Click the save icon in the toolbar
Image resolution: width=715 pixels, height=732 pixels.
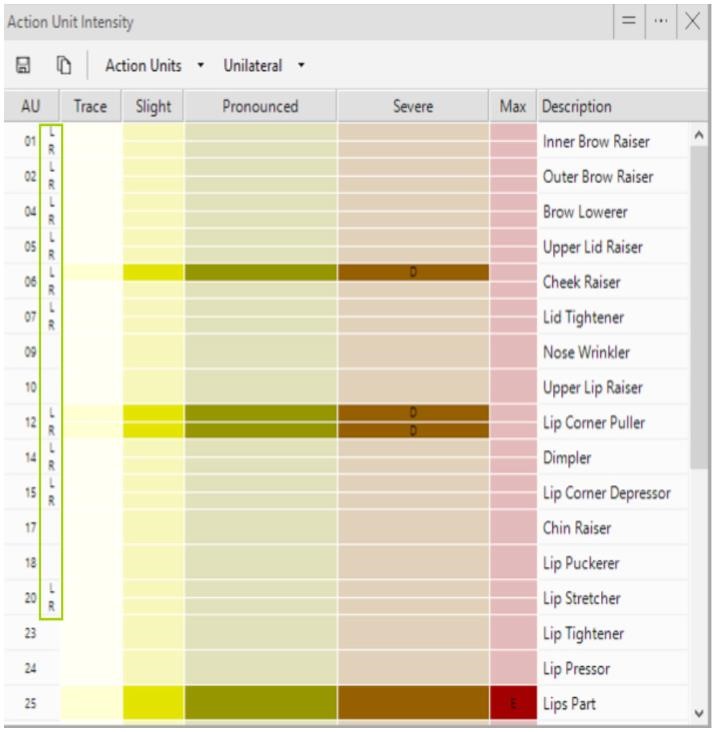(23, 66)
